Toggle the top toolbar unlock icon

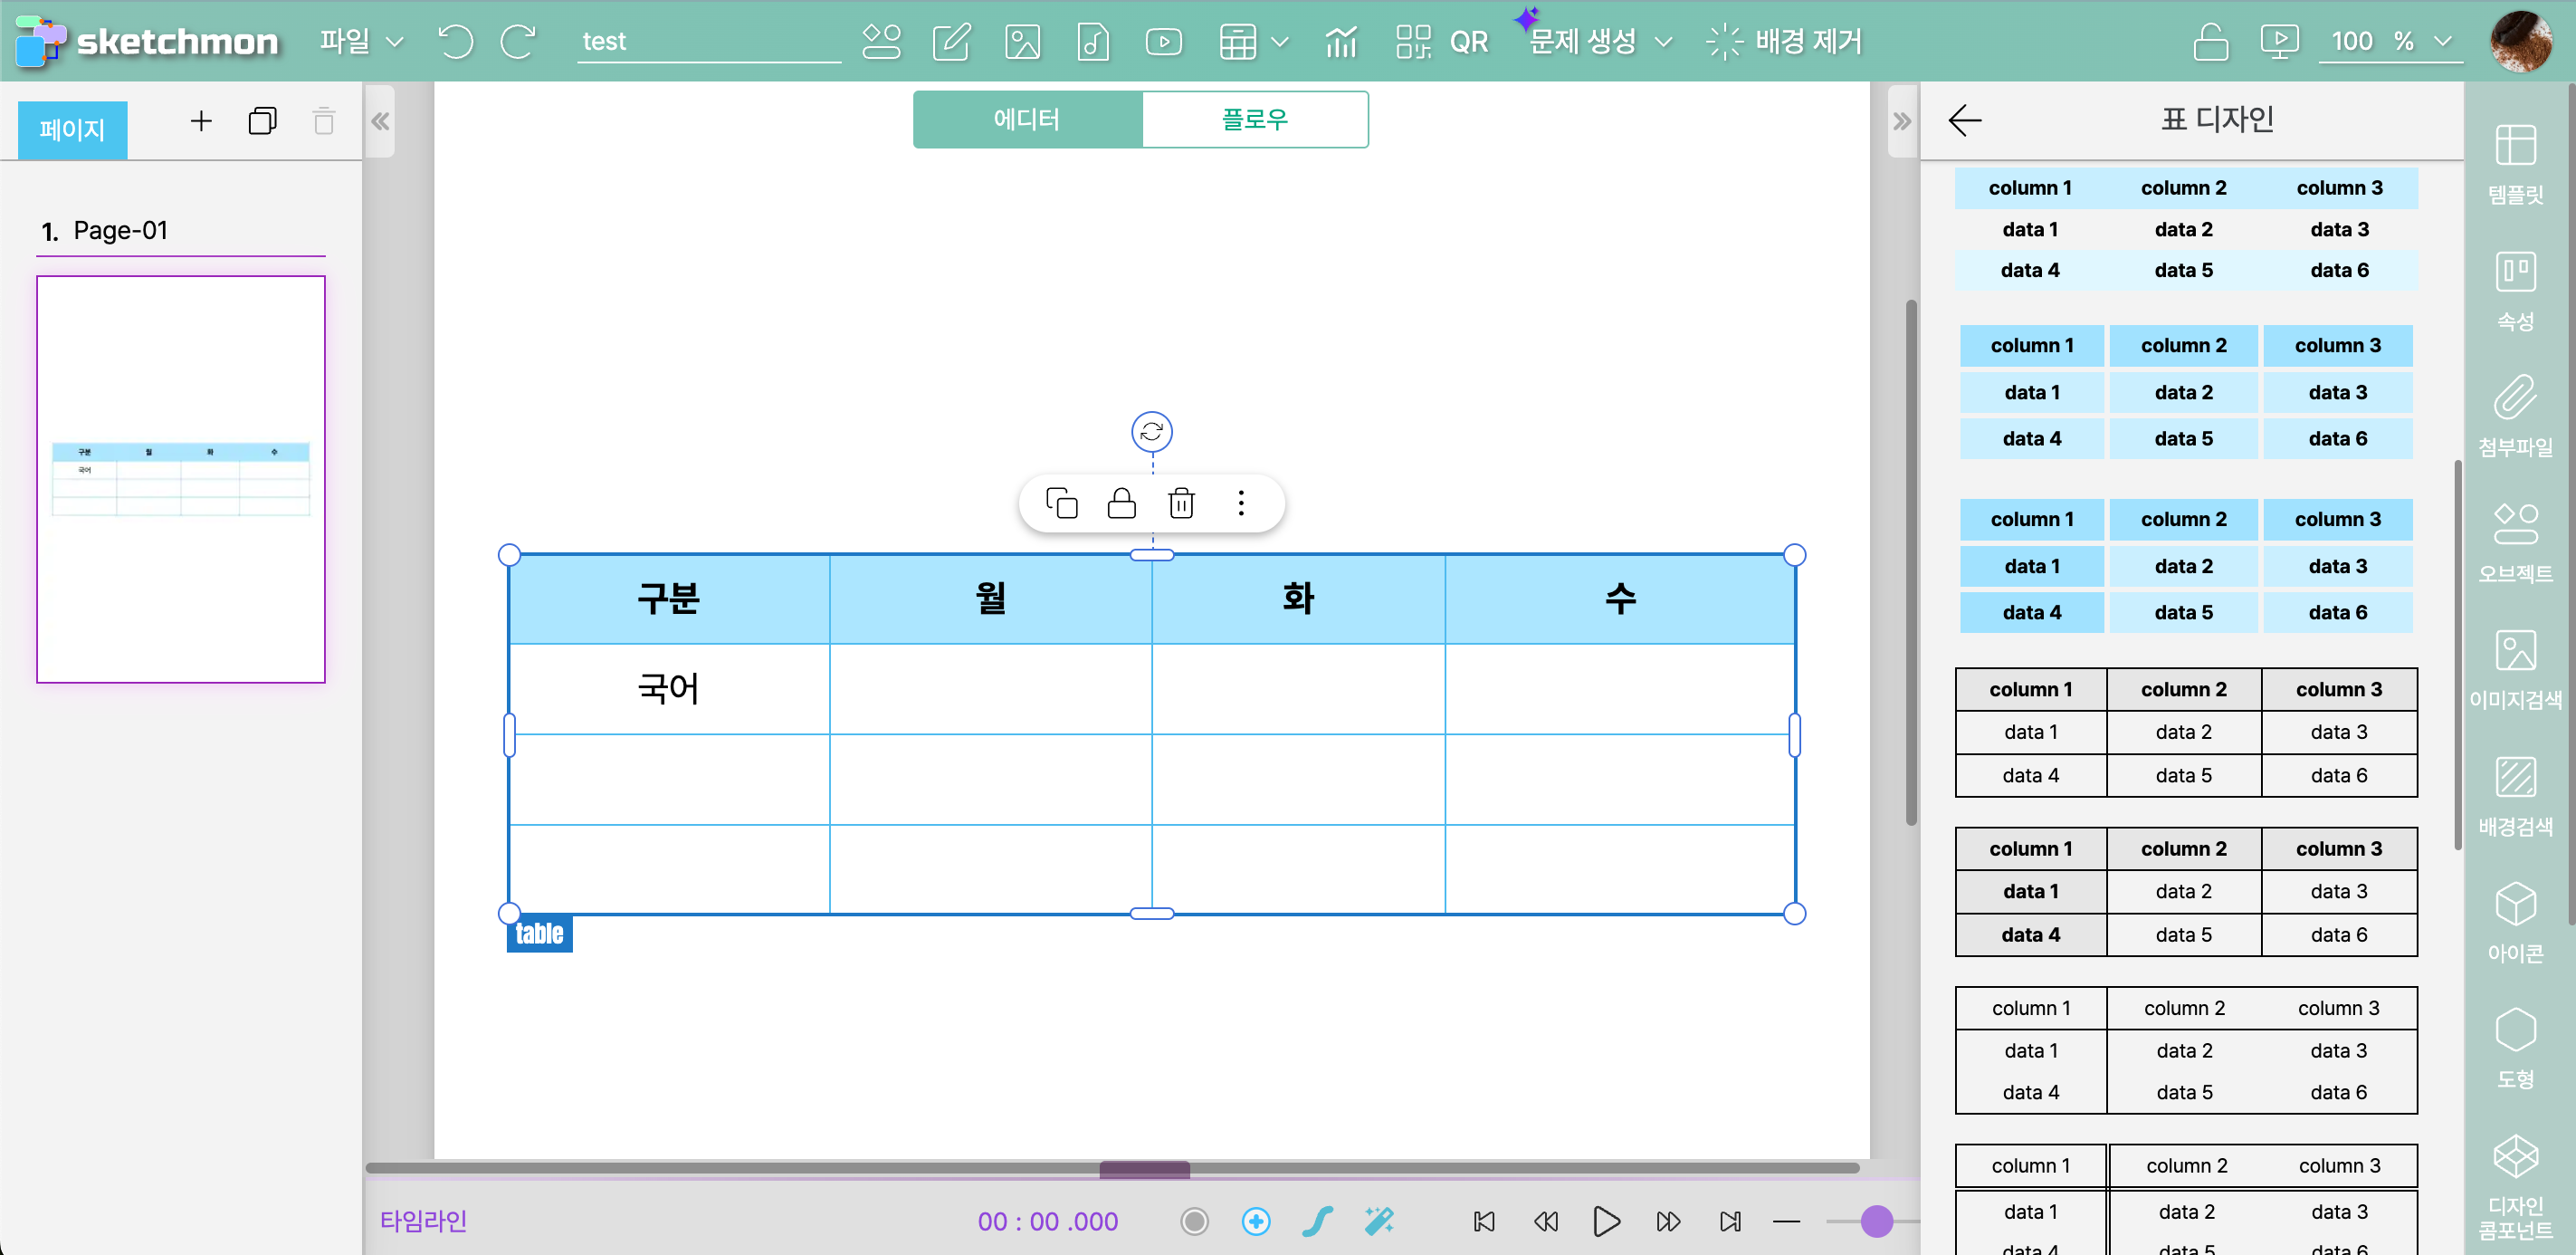point(2210,41)
